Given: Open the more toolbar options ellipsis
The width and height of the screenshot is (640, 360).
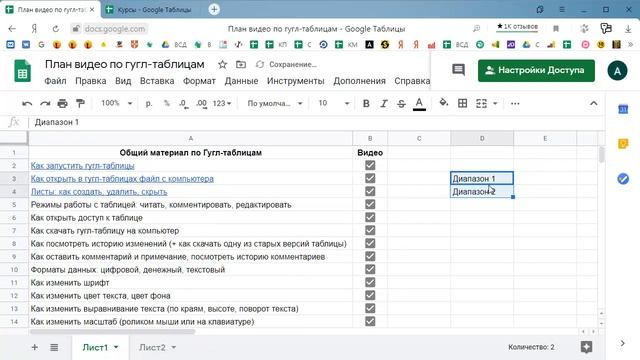Looking at the screenshot, I should point(515,104).
